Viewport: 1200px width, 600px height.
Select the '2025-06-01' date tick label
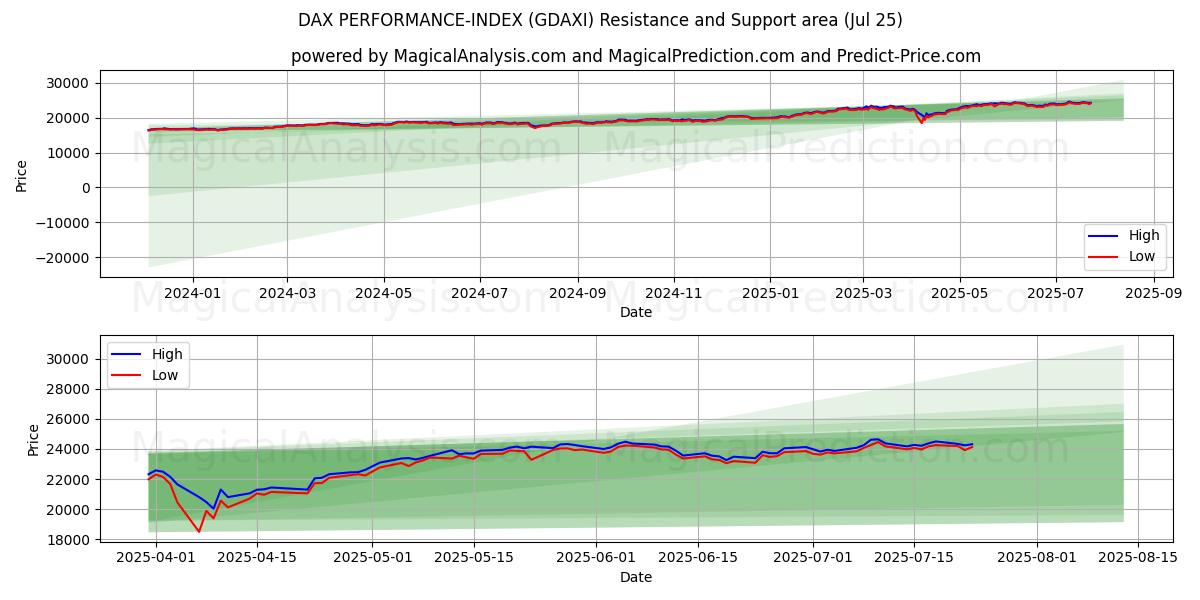pyautogui.click(x=596, y=559)
